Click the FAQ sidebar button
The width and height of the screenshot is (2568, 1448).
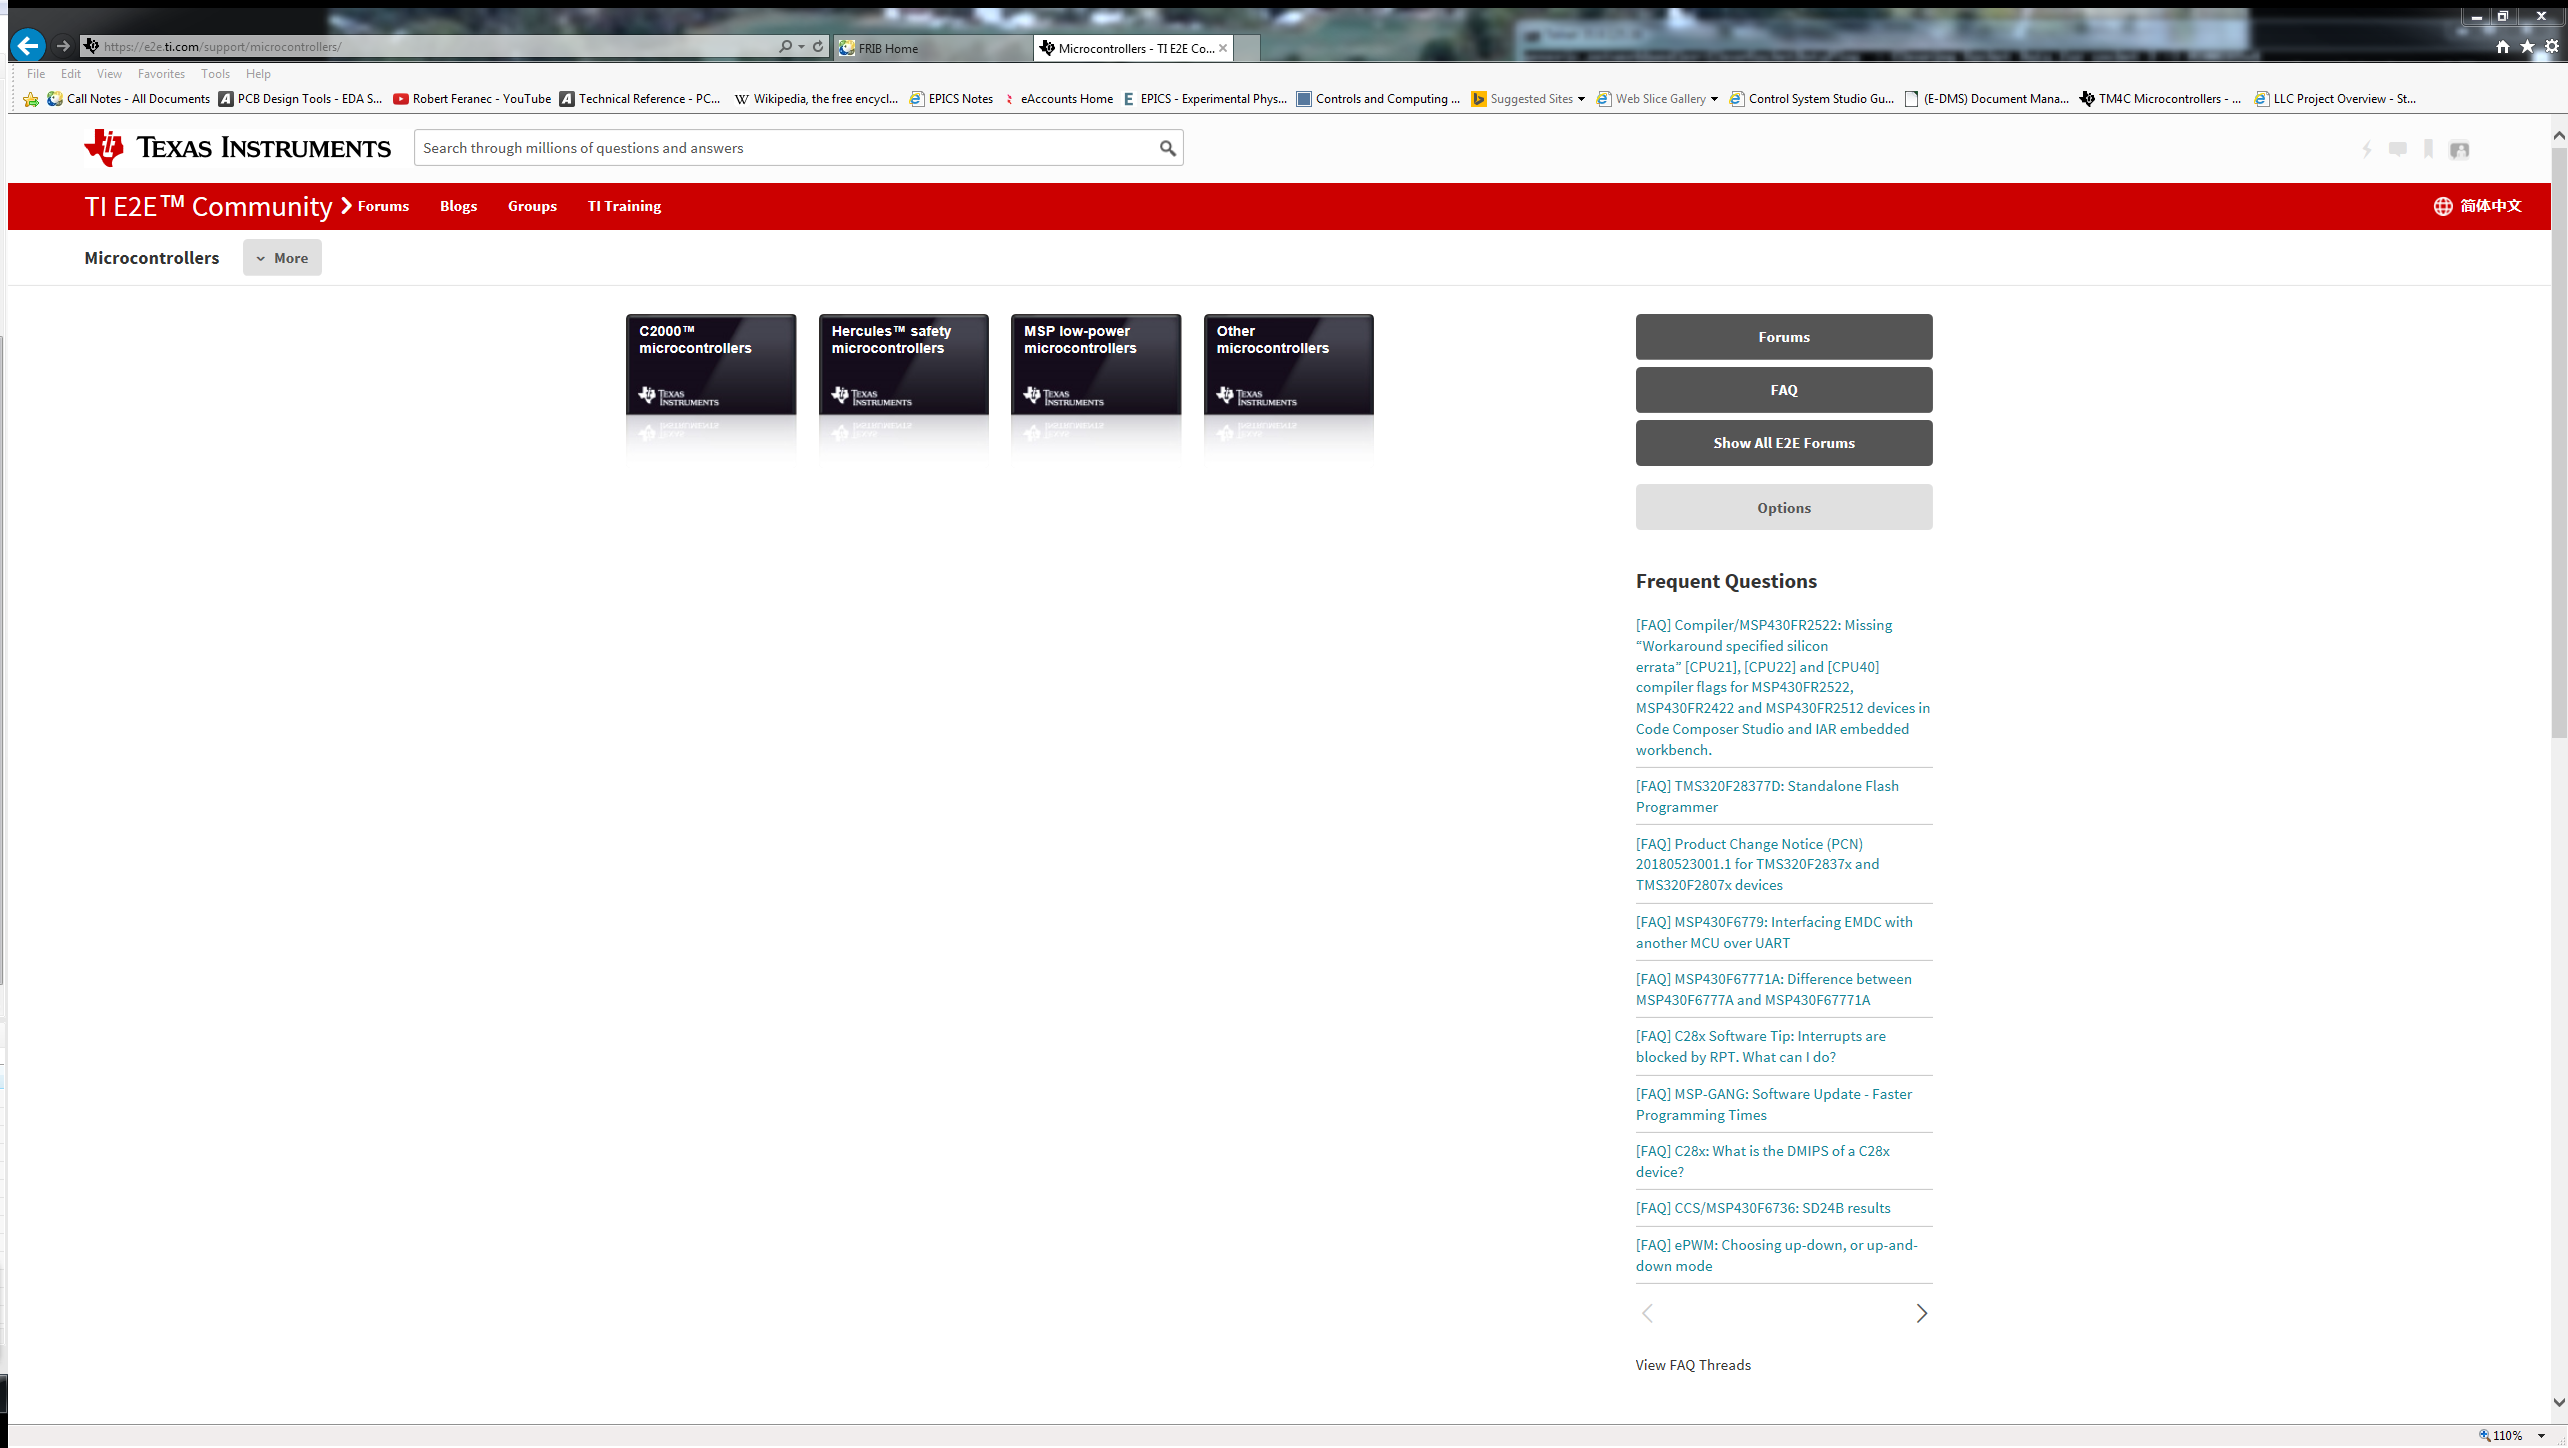(1784, 390)
